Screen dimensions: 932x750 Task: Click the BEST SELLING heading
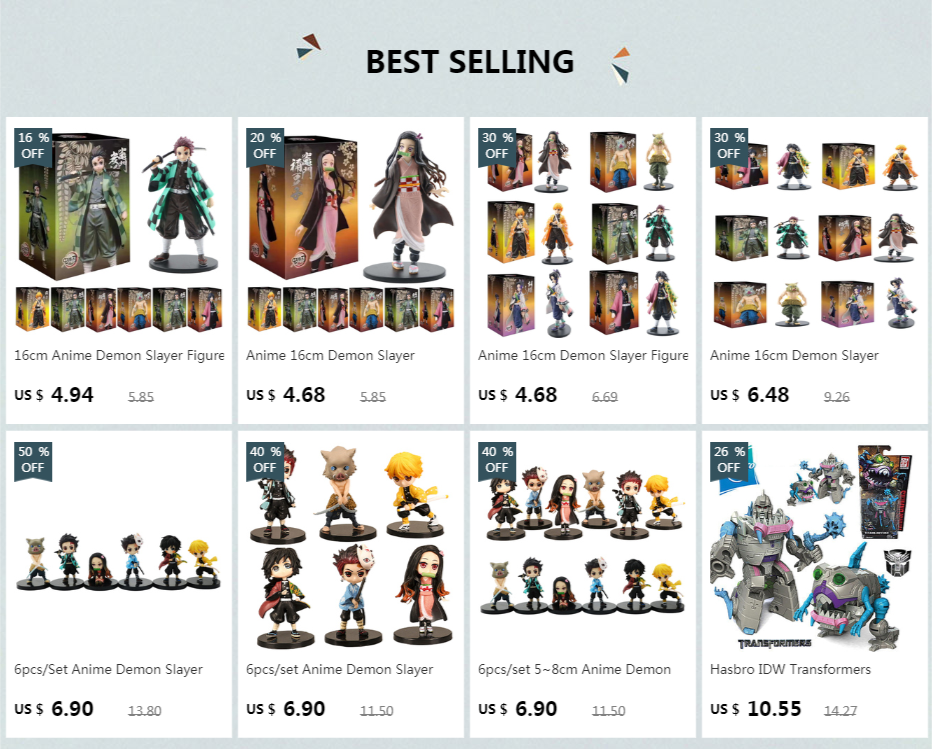(x=470, y=62)
